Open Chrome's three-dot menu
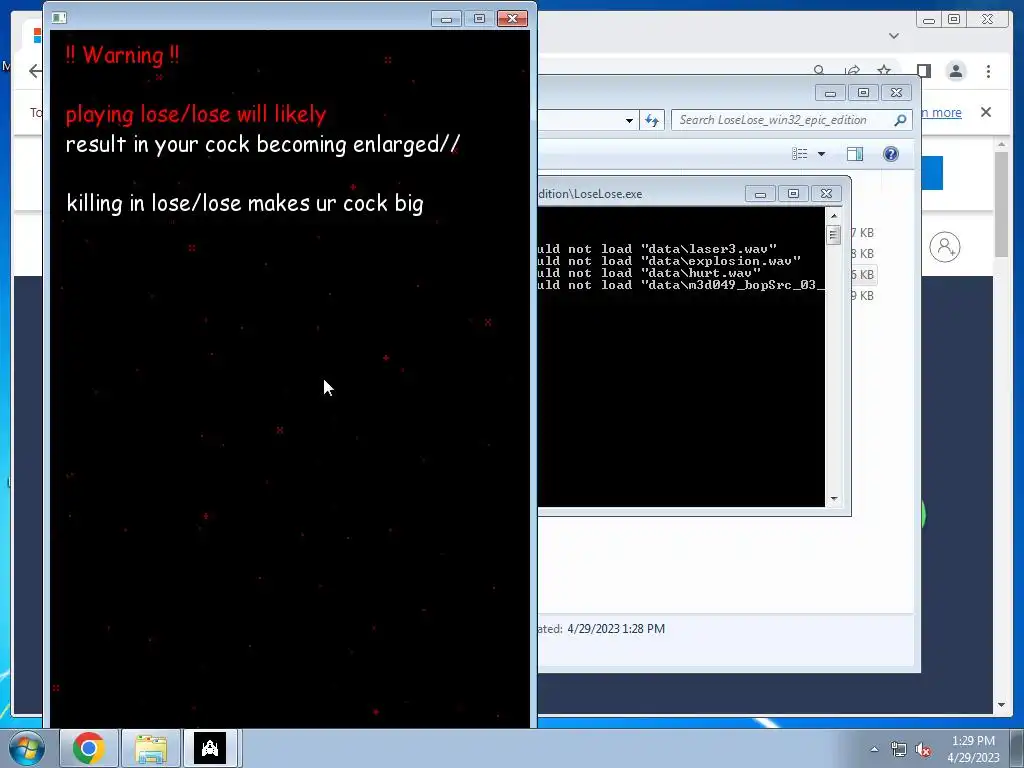The image size is (1024, 768). click(x=988, y=71)
